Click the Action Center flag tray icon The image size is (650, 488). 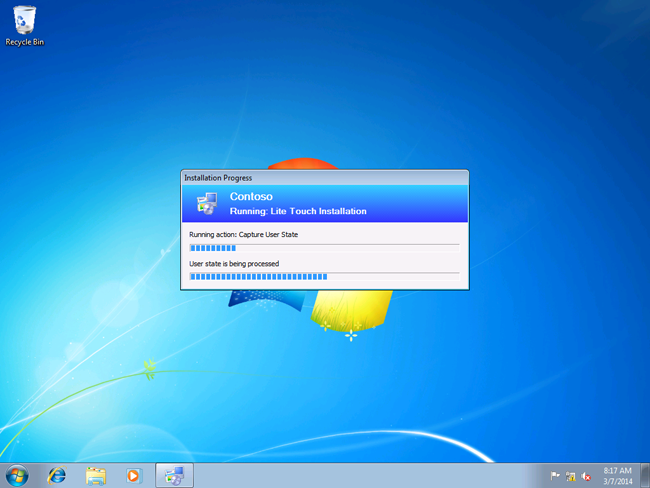click(x=555, y=476)
